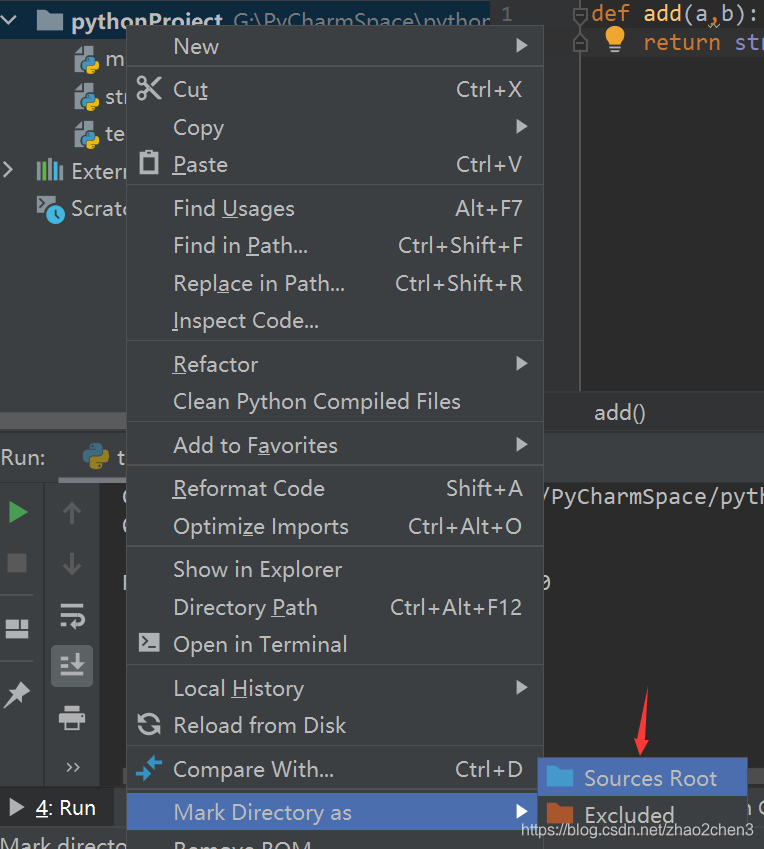Screen dimensions: 764x849
Task: Select the Python file starting with 'st'
Action: click(x=100, y=97)
